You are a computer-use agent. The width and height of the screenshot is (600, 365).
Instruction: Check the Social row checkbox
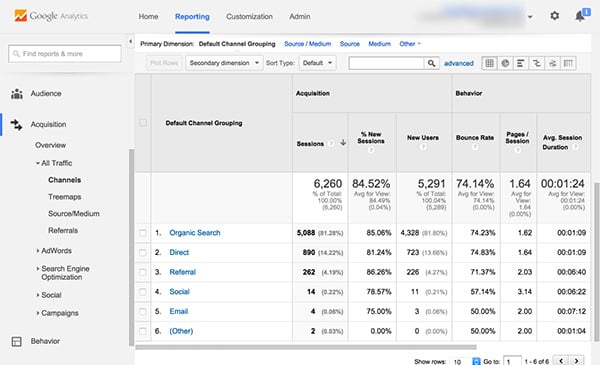tap(143, 292)
